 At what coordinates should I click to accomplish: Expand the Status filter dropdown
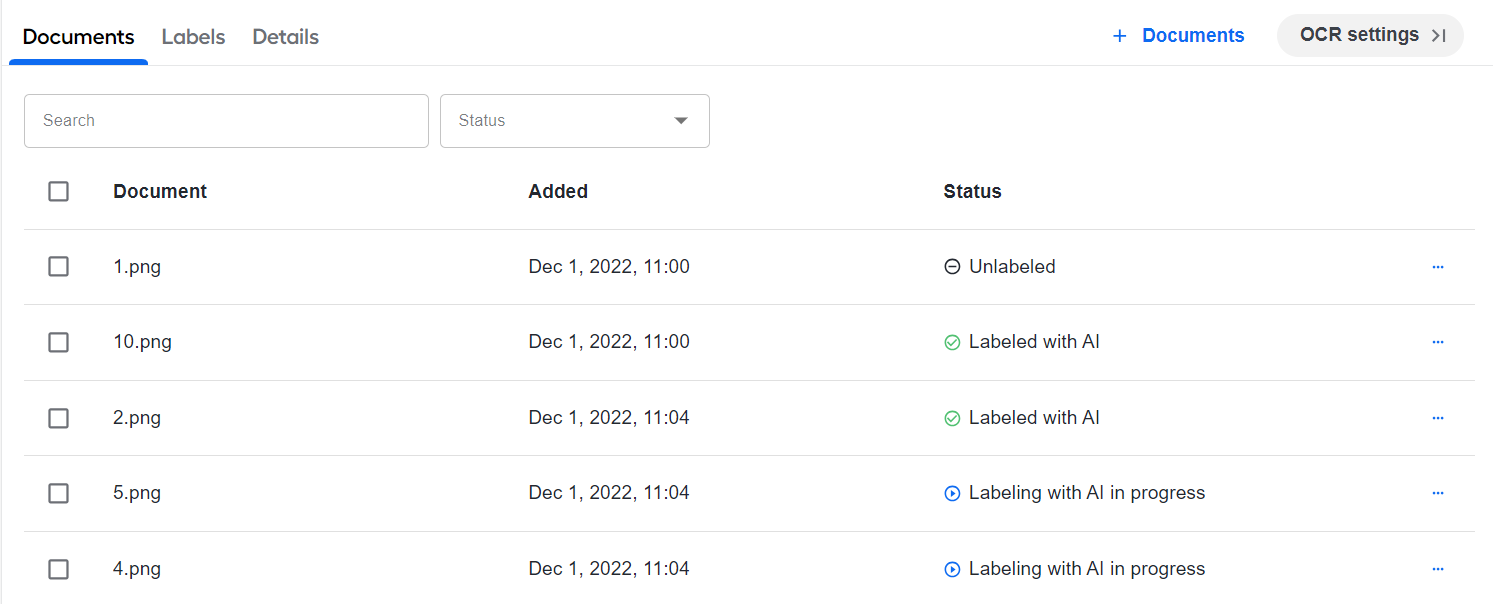click(x=575, y=121)
